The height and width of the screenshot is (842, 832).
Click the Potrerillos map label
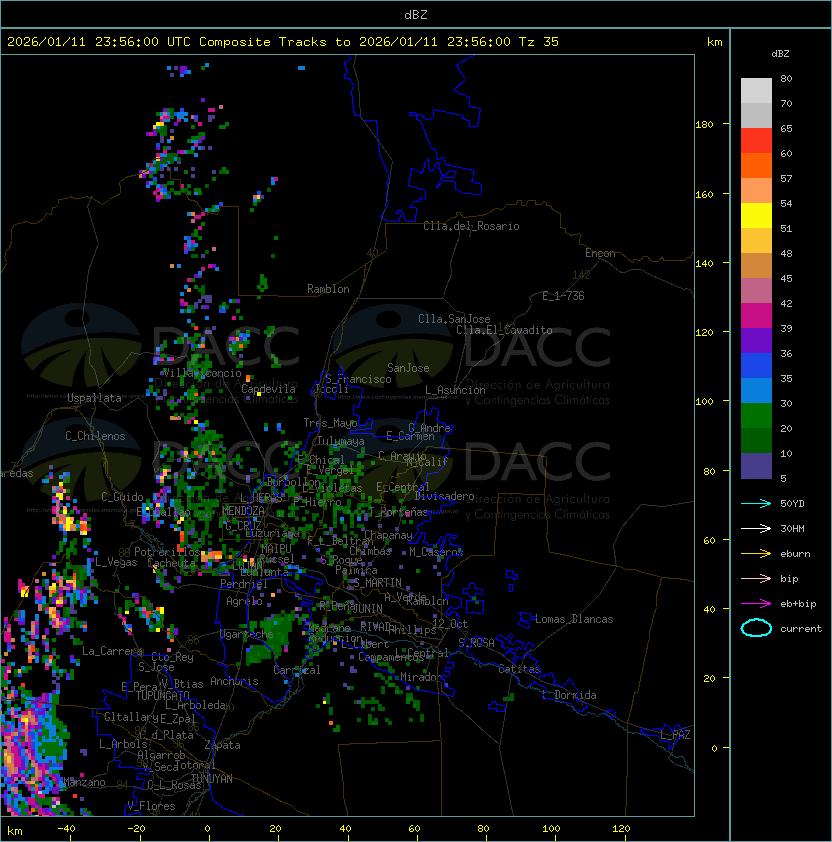pos(167,552)
